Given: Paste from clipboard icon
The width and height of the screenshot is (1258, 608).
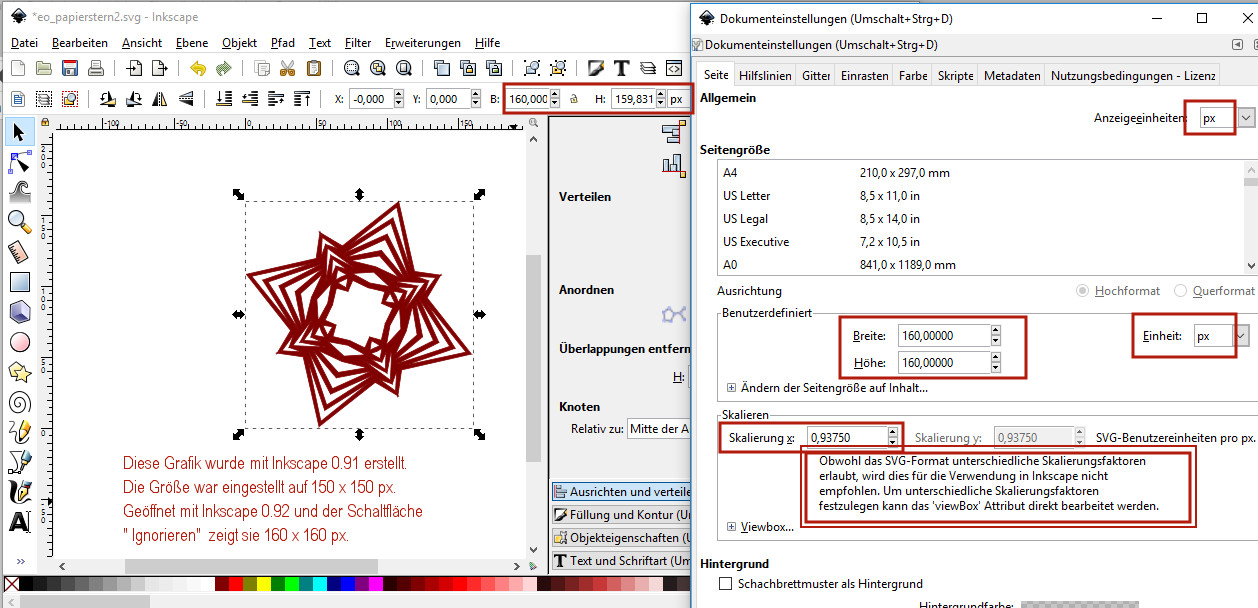Looking at the screenshot, I should [314, 68].
